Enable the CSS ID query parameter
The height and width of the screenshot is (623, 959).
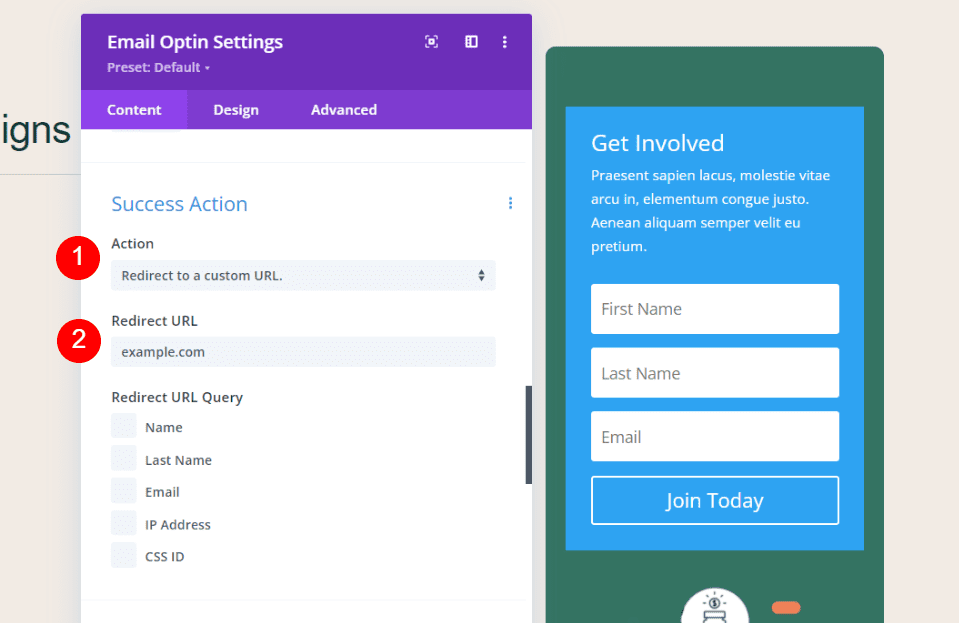123,555
